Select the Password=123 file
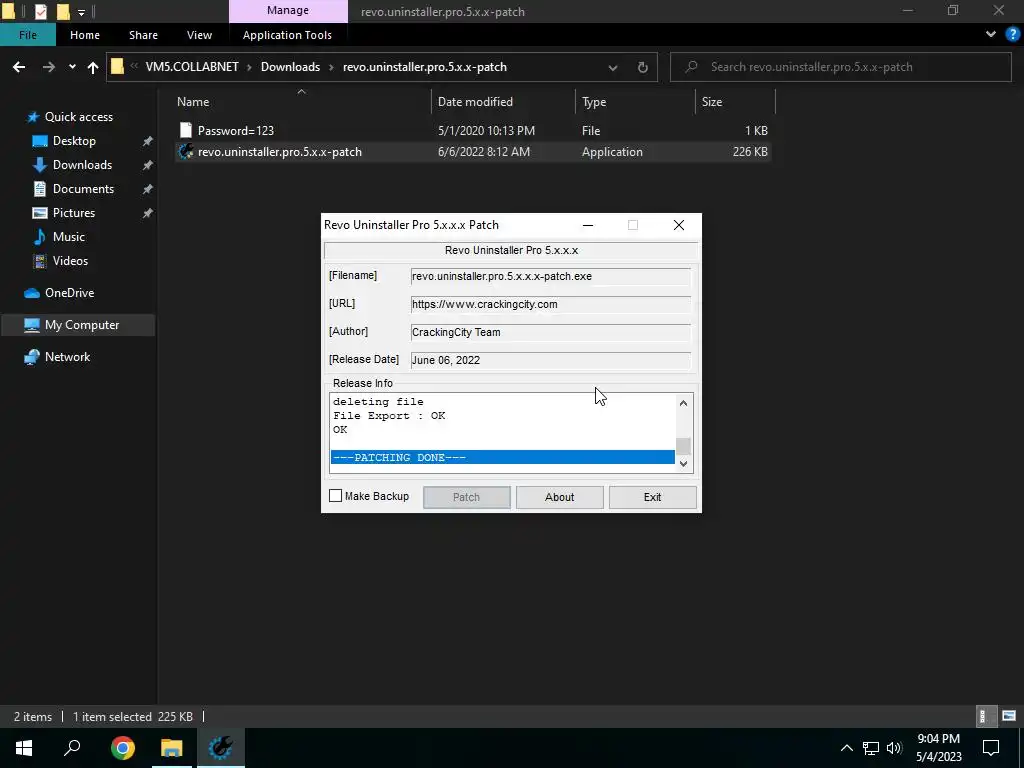The image size is (1024, 768). (x=473, y=131)
